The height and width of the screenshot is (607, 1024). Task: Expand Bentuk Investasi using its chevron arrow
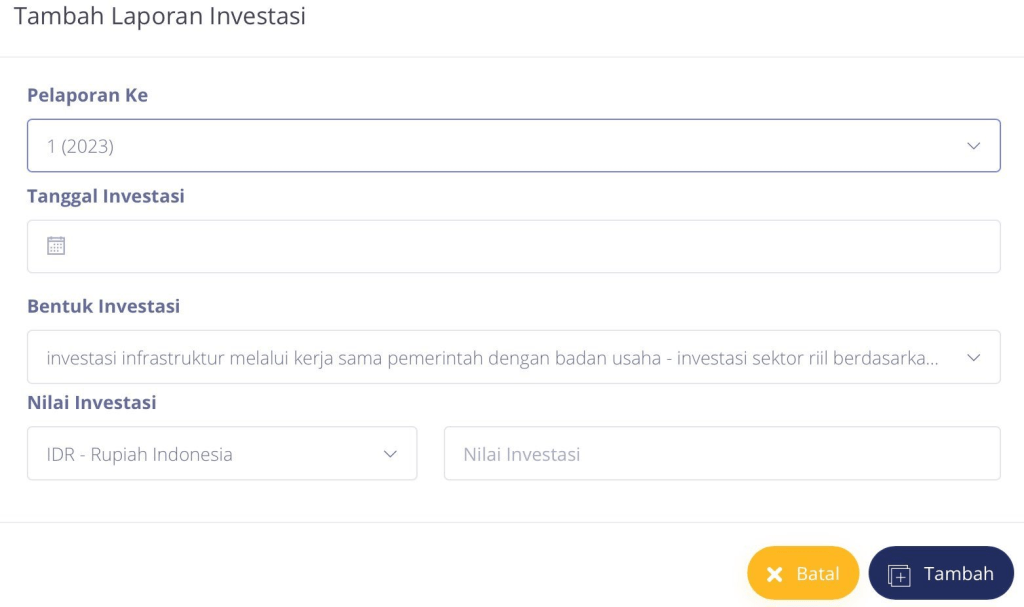point(973,357)
